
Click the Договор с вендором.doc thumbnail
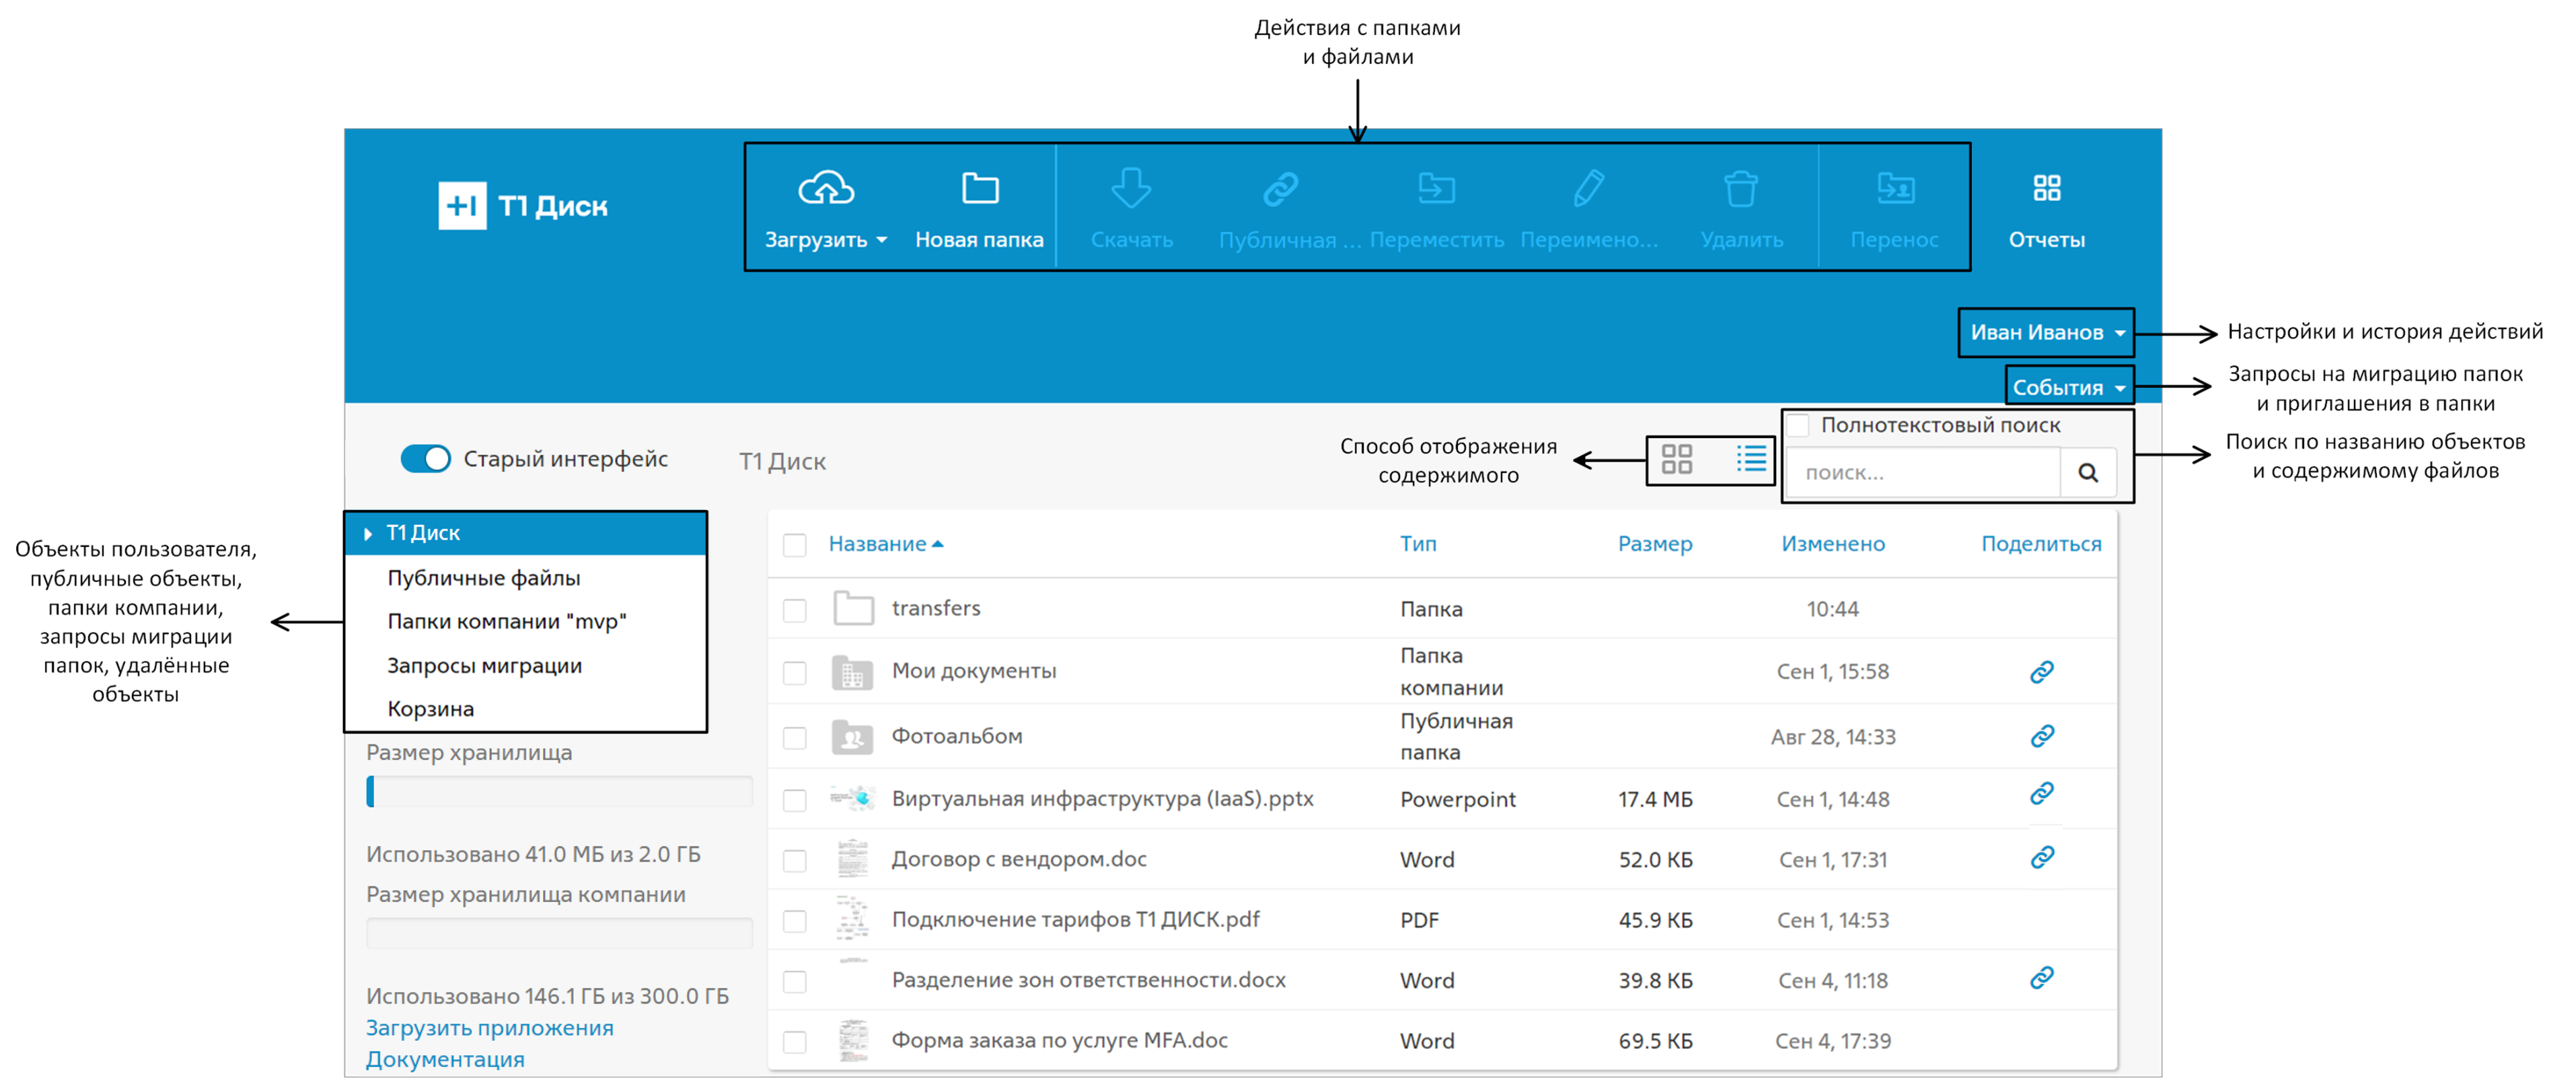click(853, 859)
